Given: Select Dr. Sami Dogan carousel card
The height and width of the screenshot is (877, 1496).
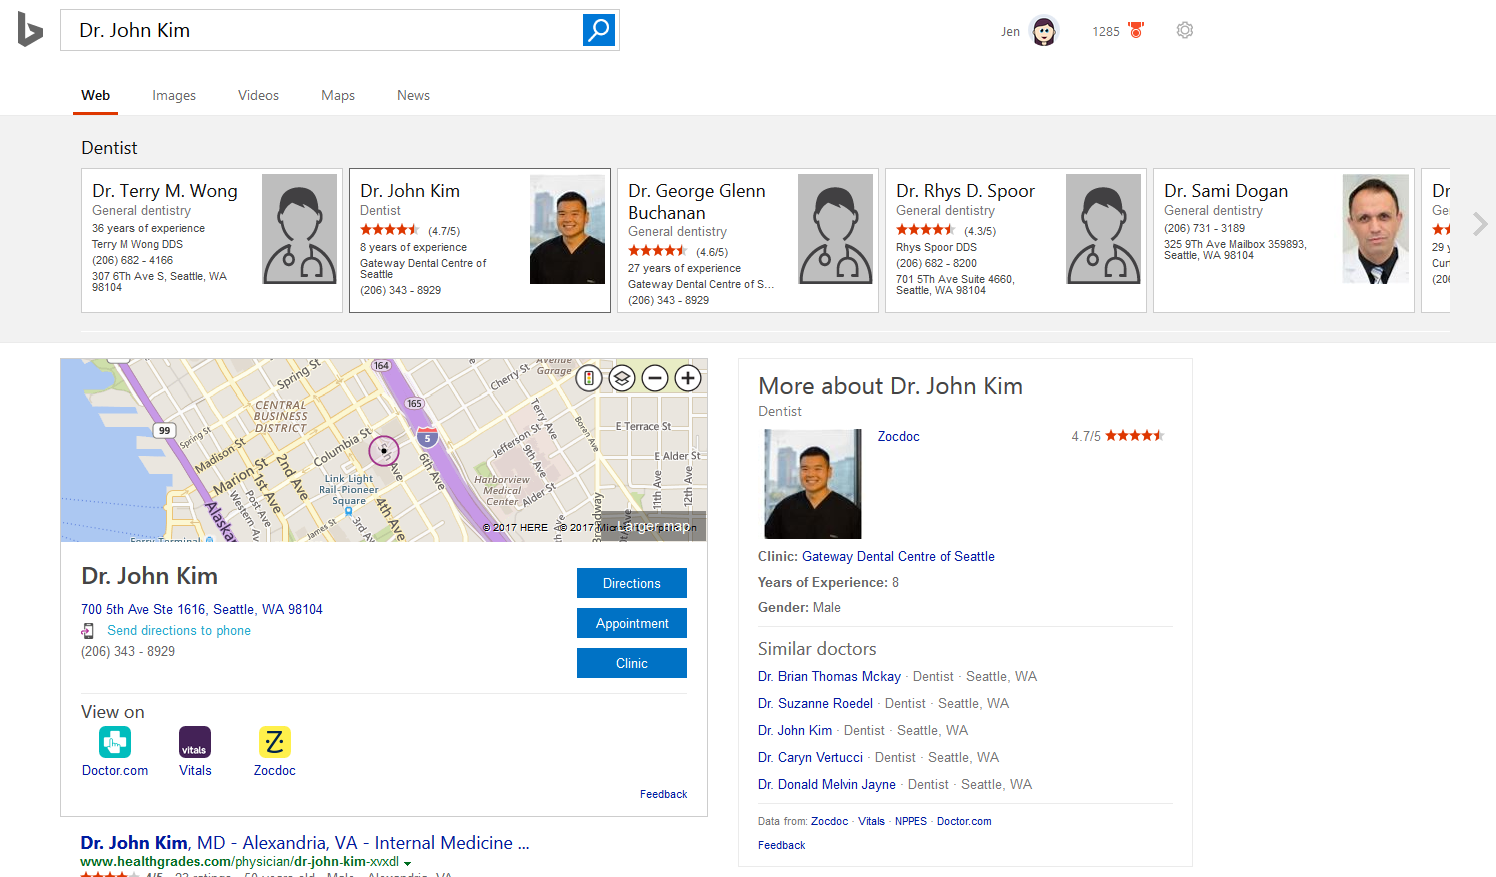Looking at the screenshot, I should click(x=1283, y=240).
